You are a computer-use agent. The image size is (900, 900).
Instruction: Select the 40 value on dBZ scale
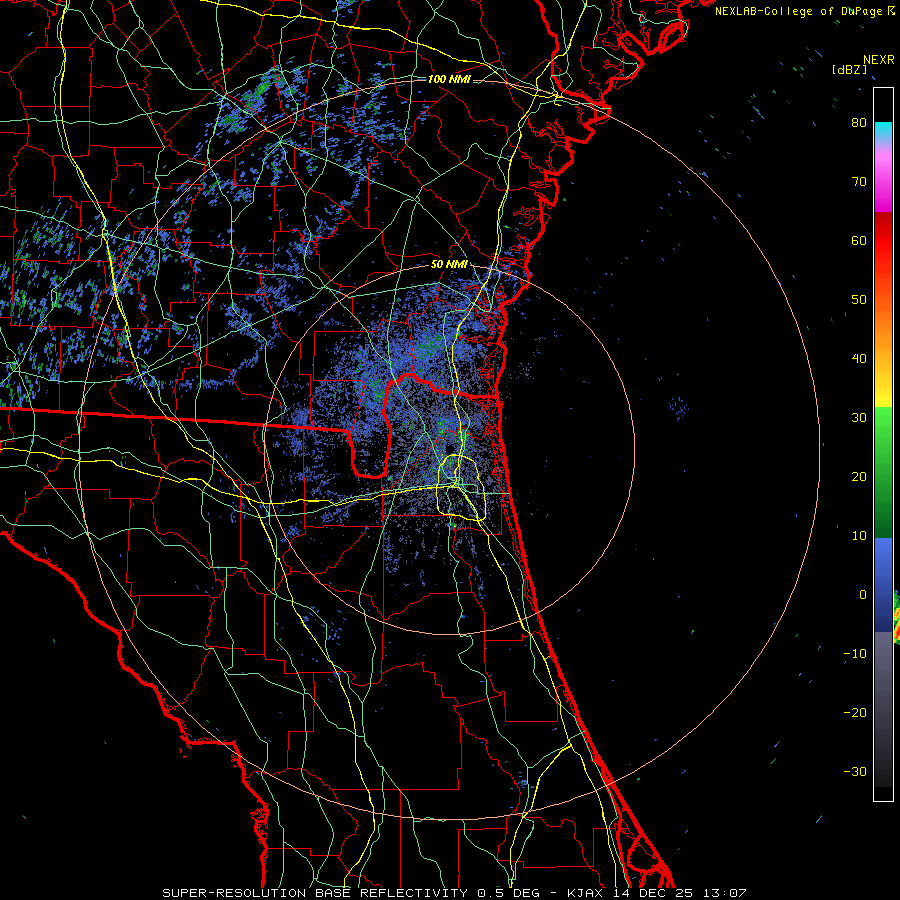click(x=859, y=359)
